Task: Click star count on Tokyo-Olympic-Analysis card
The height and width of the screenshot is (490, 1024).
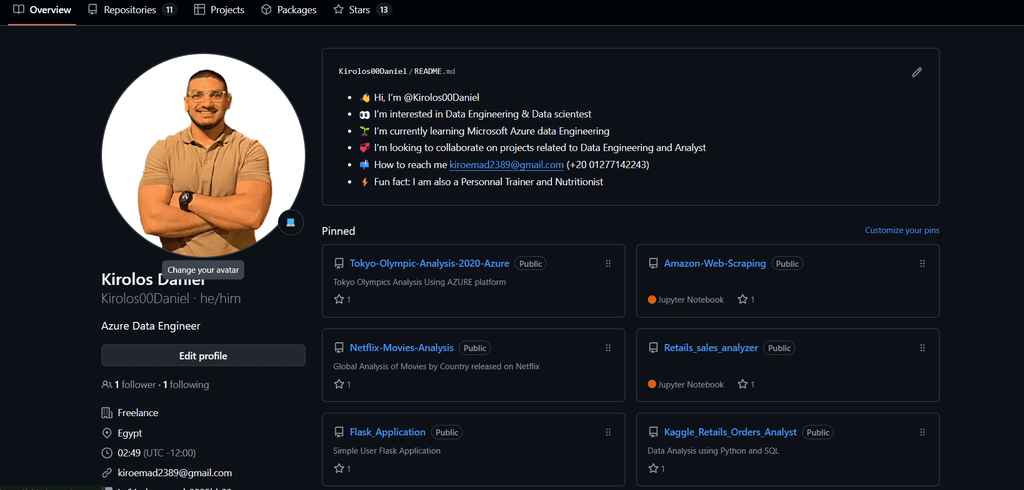Action: click(x=342, y=299)
